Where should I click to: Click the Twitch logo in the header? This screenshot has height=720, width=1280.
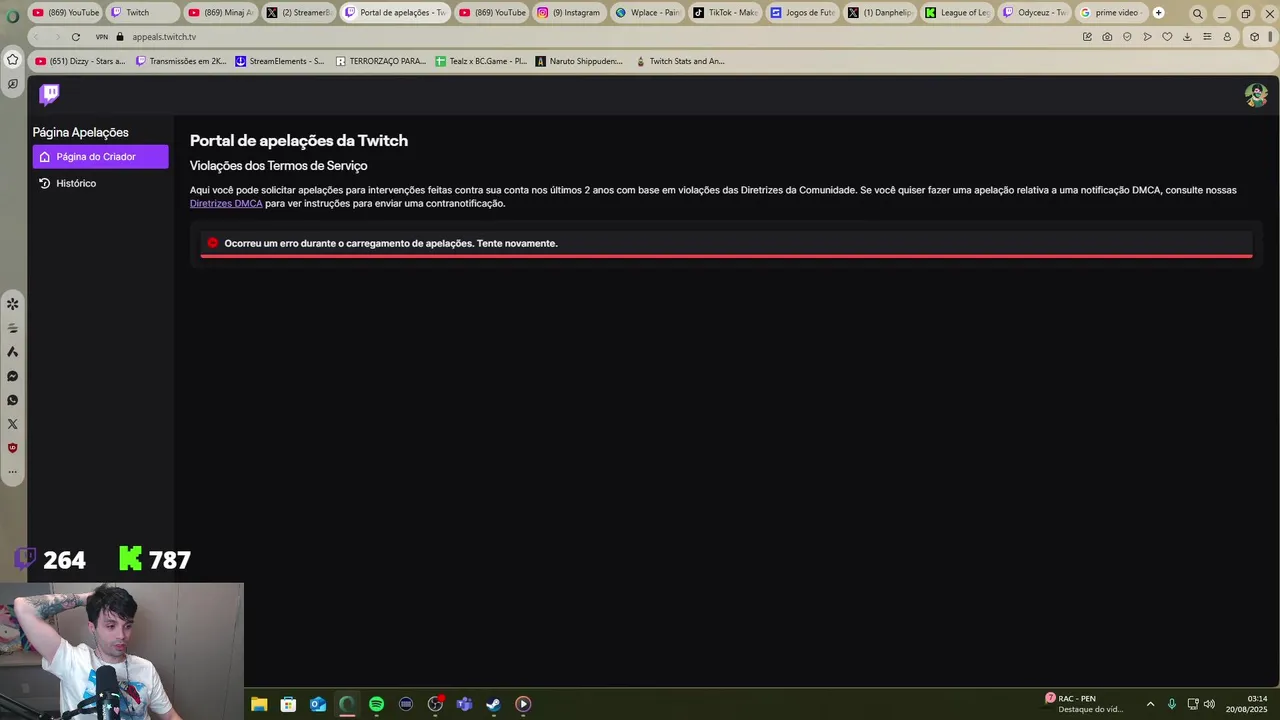pyautogui.click(x=49, y=94)
